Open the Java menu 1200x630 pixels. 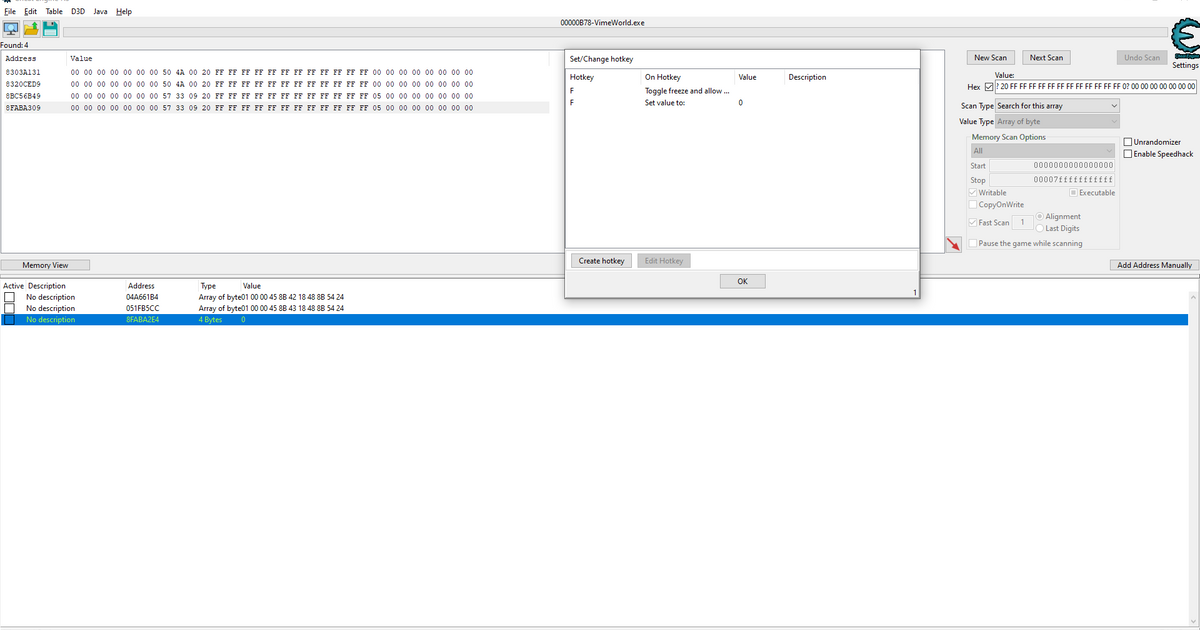click(100, 11)
